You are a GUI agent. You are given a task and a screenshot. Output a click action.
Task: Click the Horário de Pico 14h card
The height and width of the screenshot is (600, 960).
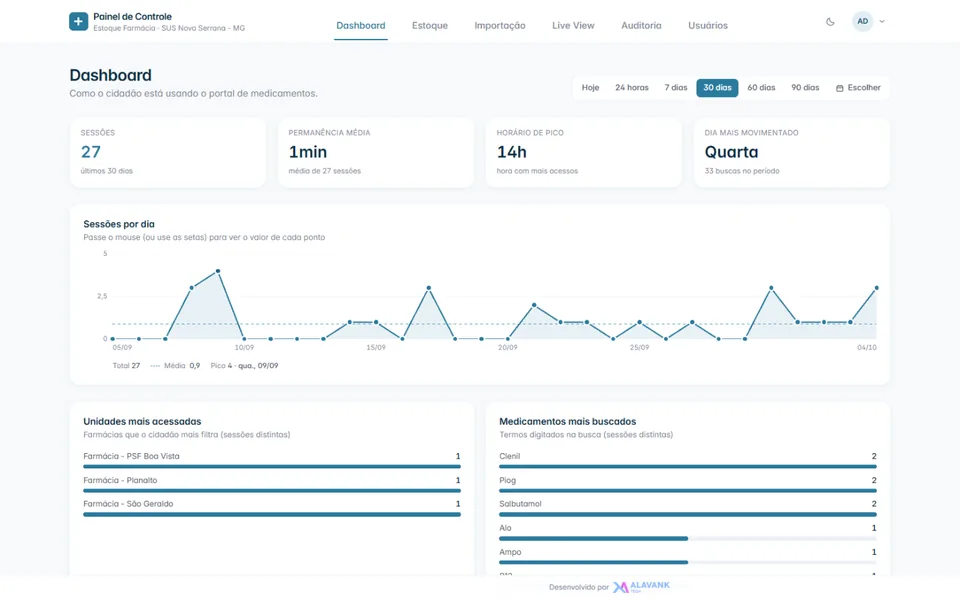(583, 152)
